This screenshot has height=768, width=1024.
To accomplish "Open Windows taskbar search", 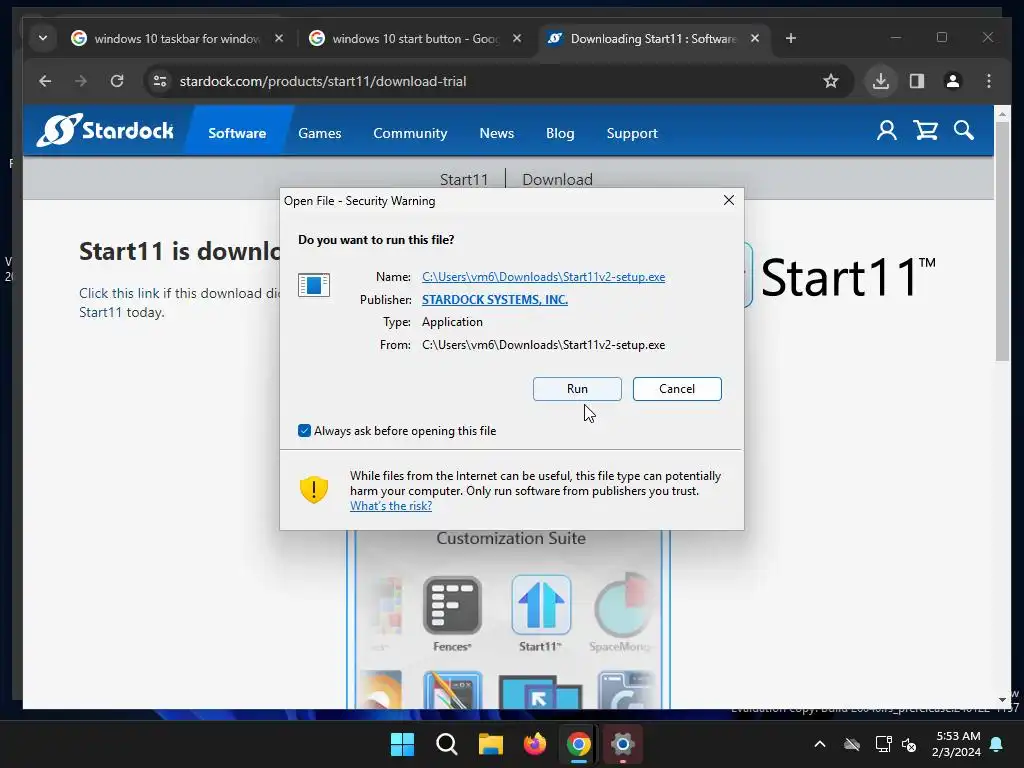I will (447, 744).
